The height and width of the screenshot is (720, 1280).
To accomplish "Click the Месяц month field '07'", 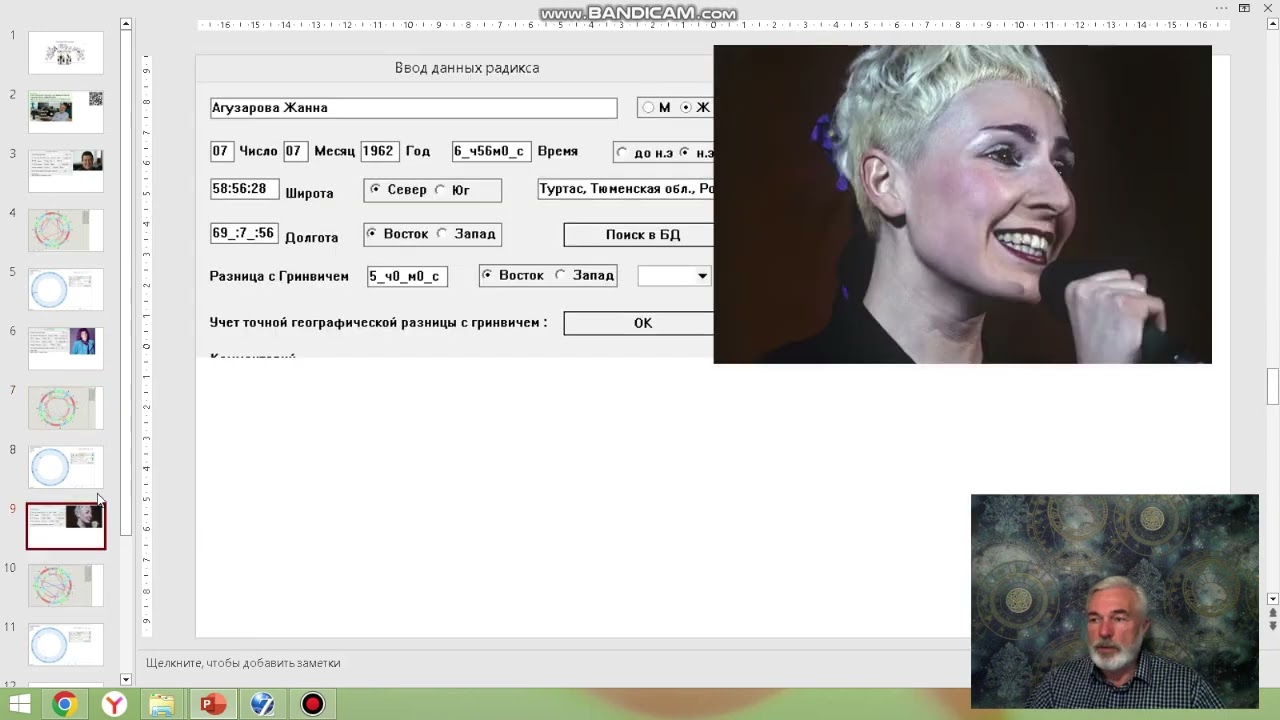I will coord(295,151).
